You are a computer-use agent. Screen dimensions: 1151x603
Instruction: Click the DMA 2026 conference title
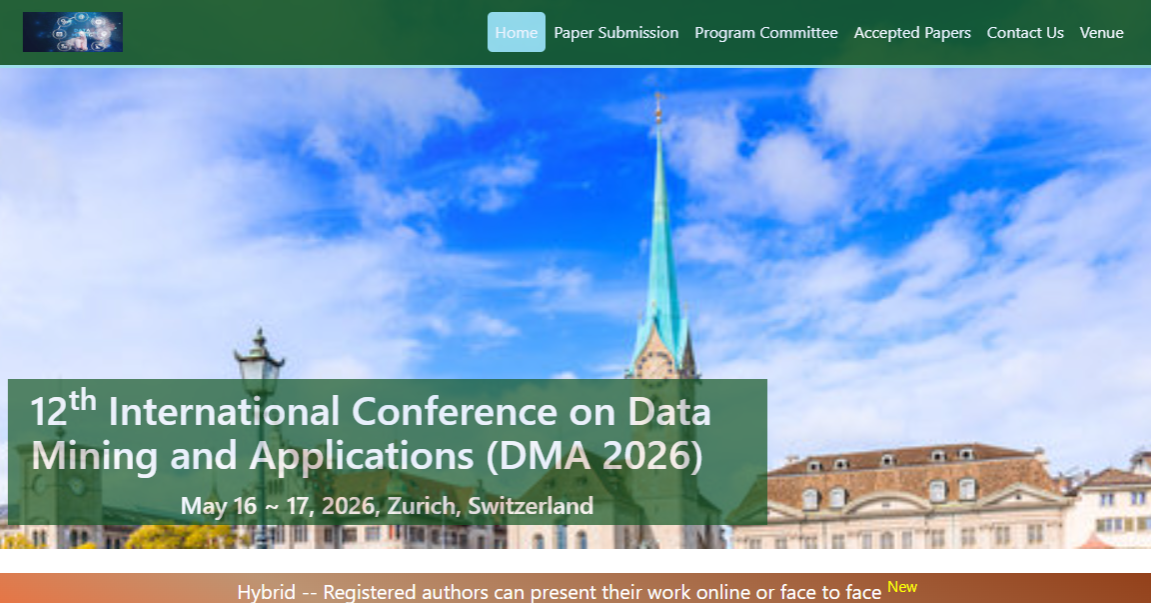[371, 433]
